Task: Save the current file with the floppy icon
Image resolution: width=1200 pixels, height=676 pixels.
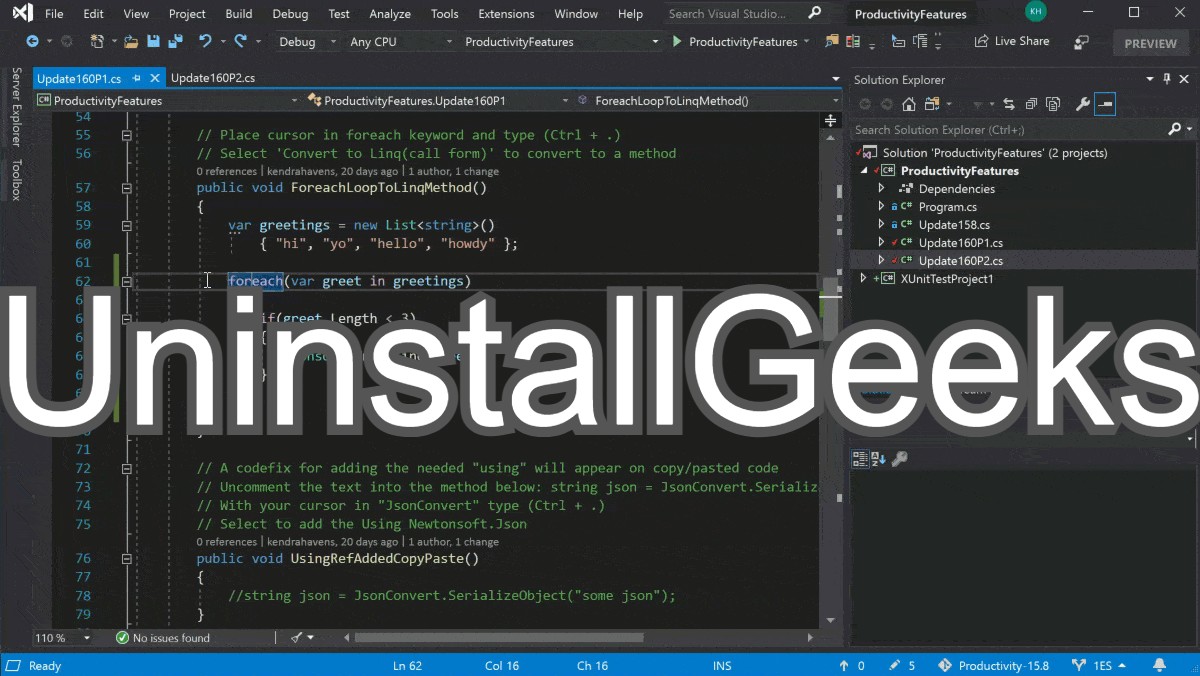Action: (x=153, y=42)
